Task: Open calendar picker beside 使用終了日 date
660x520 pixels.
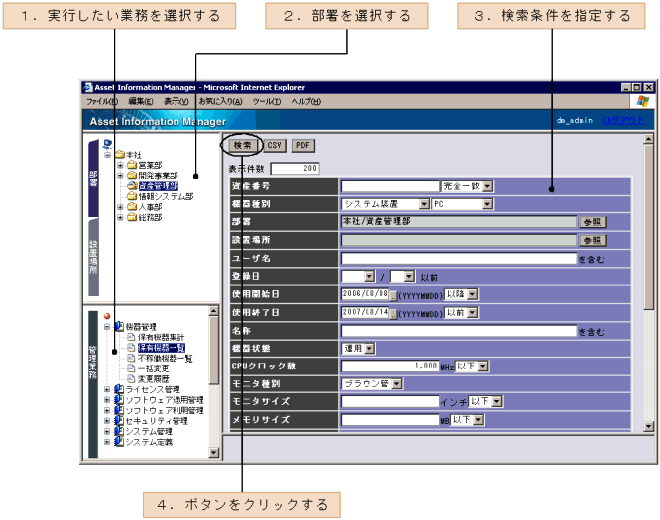Action: (393, 313)
